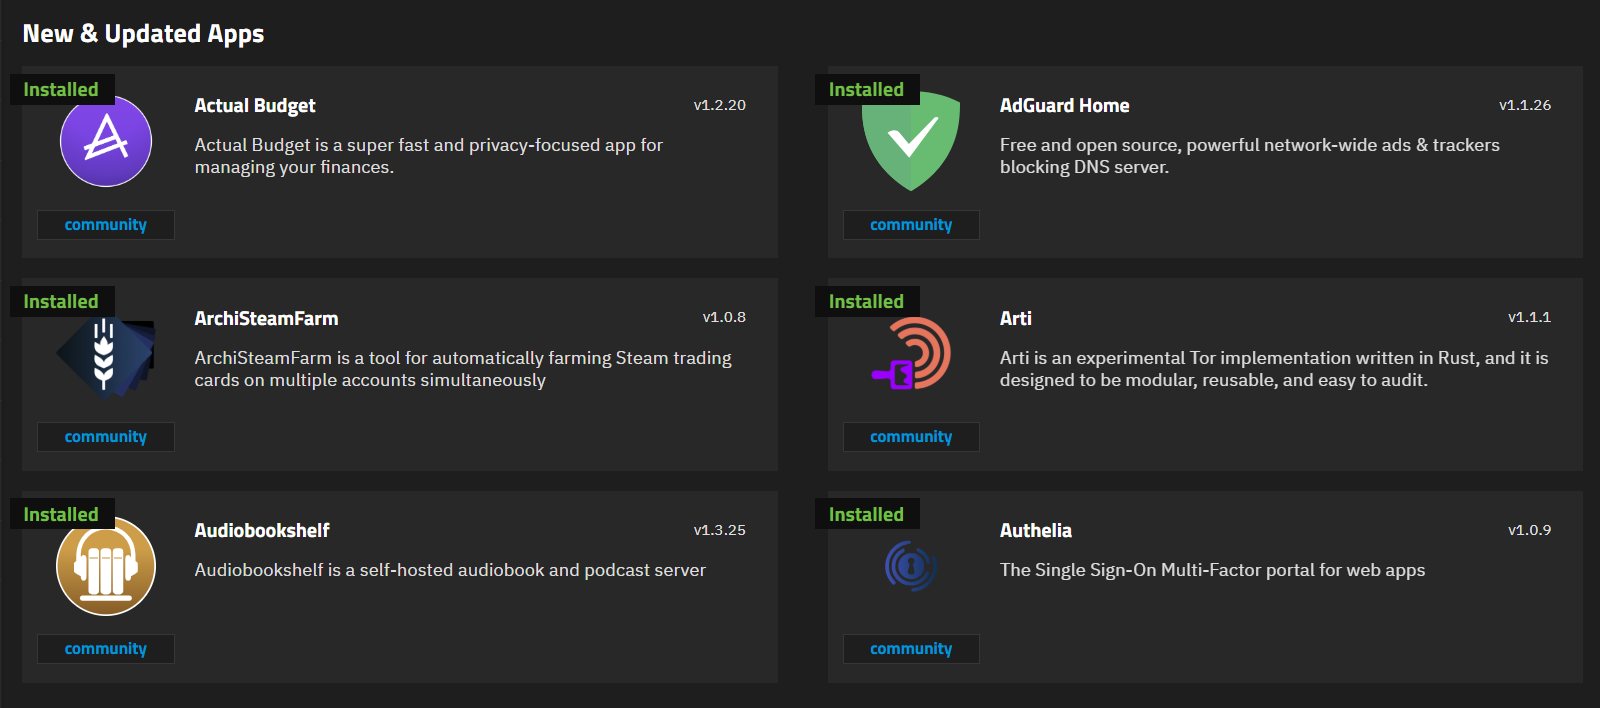The width and height of the screenshot is (1600, 708).
Task: Click the AdGuard Home green shield icon
Action: (x=911, y=141)
